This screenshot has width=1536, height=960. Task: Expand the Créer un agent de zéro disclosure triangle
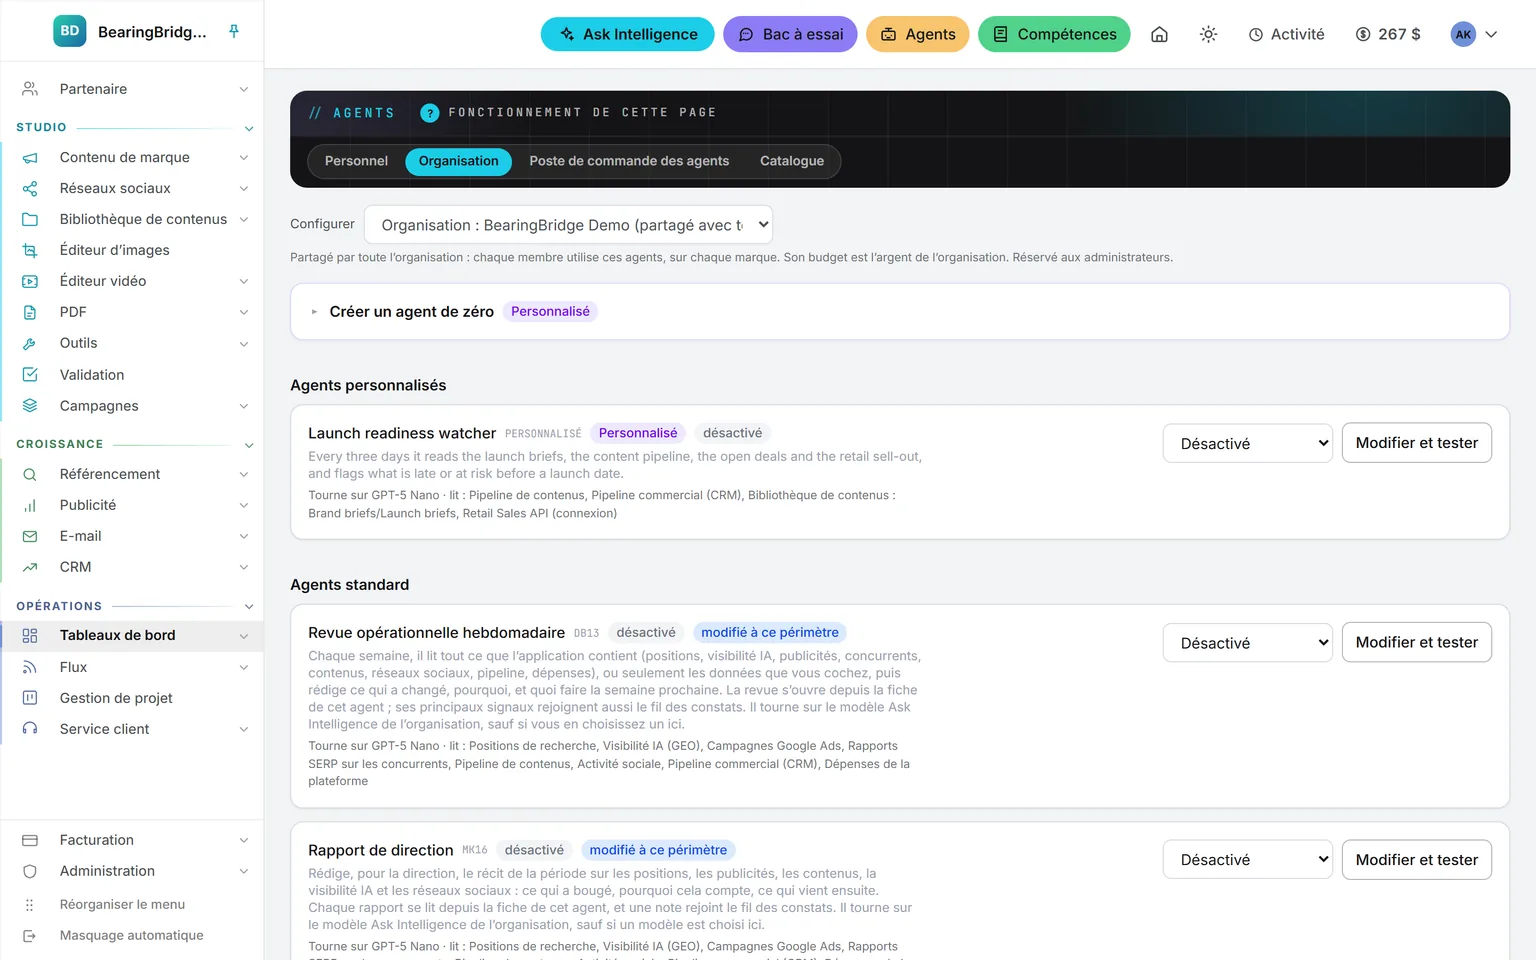314,312
